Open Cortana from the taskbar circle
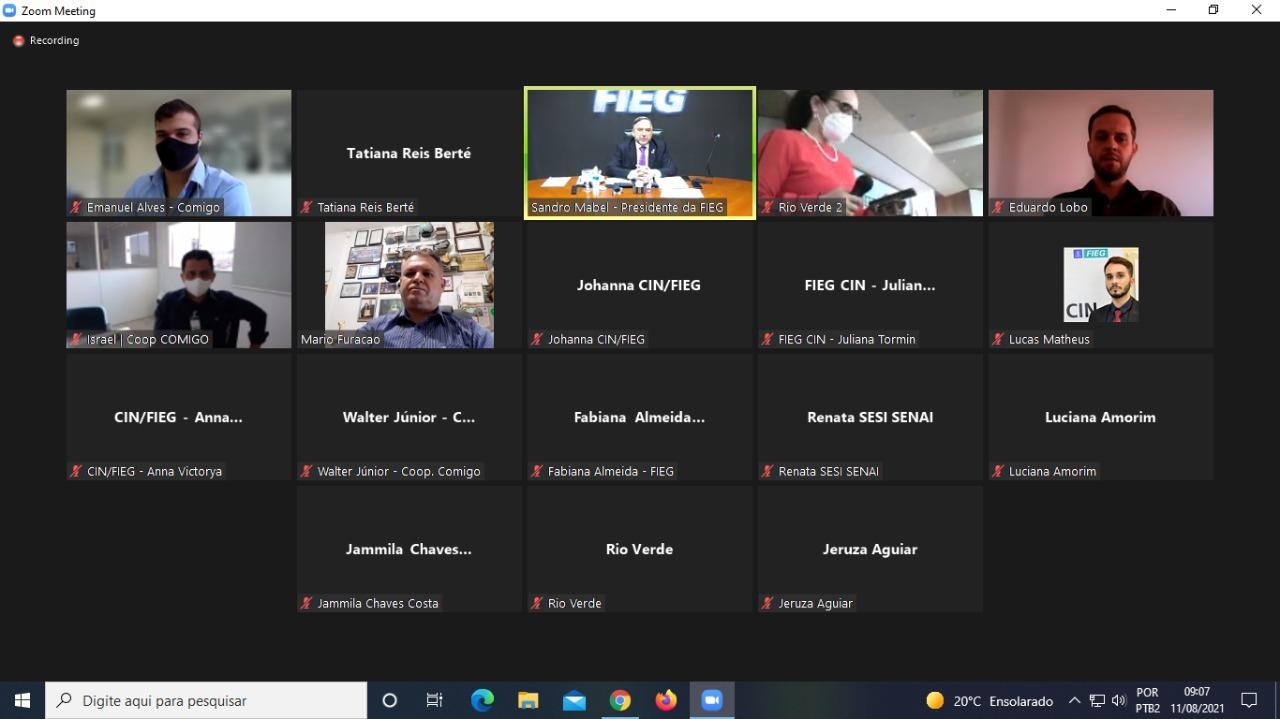The height and width of the screenshot is (719, 1280). [390, 700]
